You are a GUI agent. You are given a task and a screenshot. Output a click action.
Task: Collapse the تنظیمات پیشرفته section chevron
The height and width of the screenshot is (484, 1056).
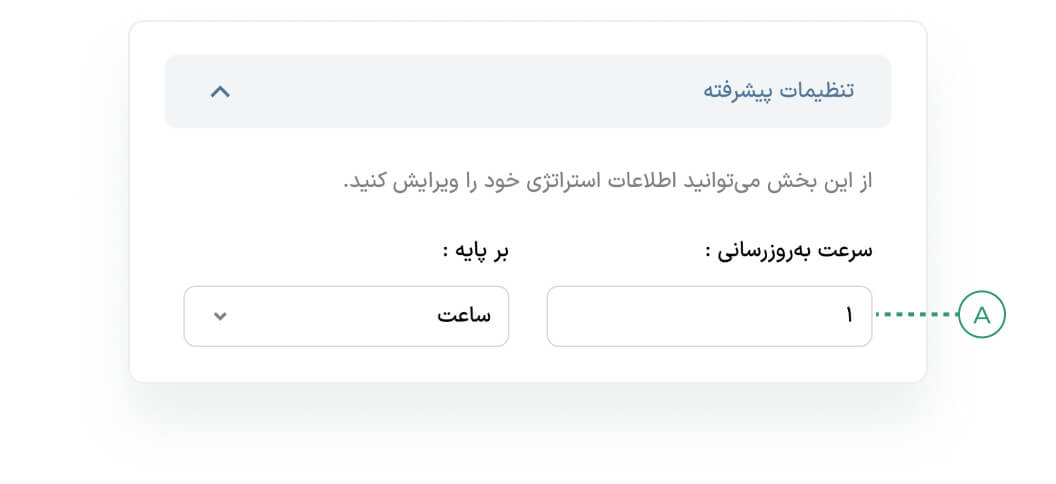click(220, 91)
